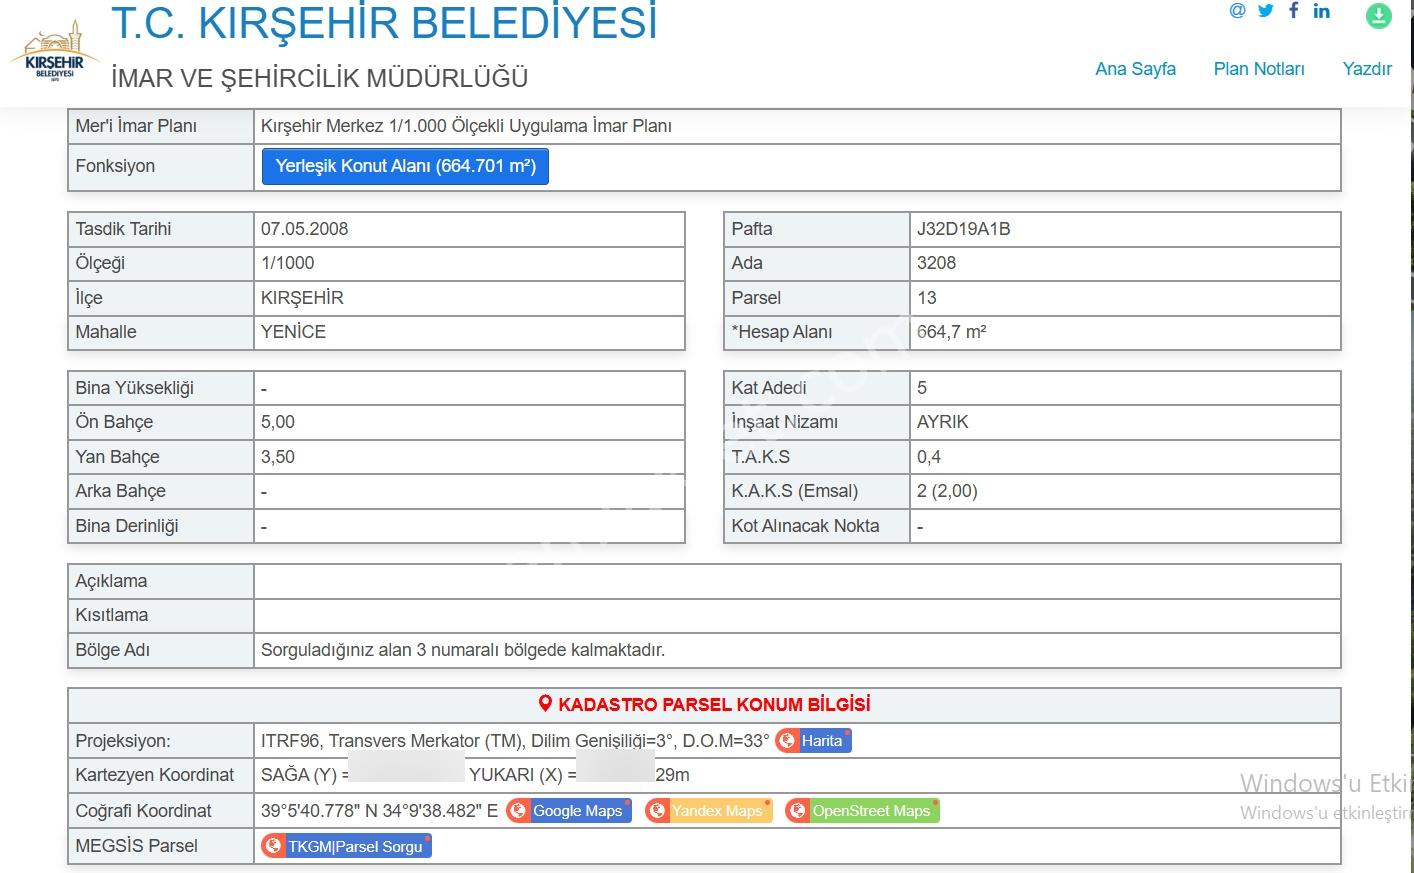Open the LinkedIn icon link
Viewport: 1414px width, 873px height.
1322,11
